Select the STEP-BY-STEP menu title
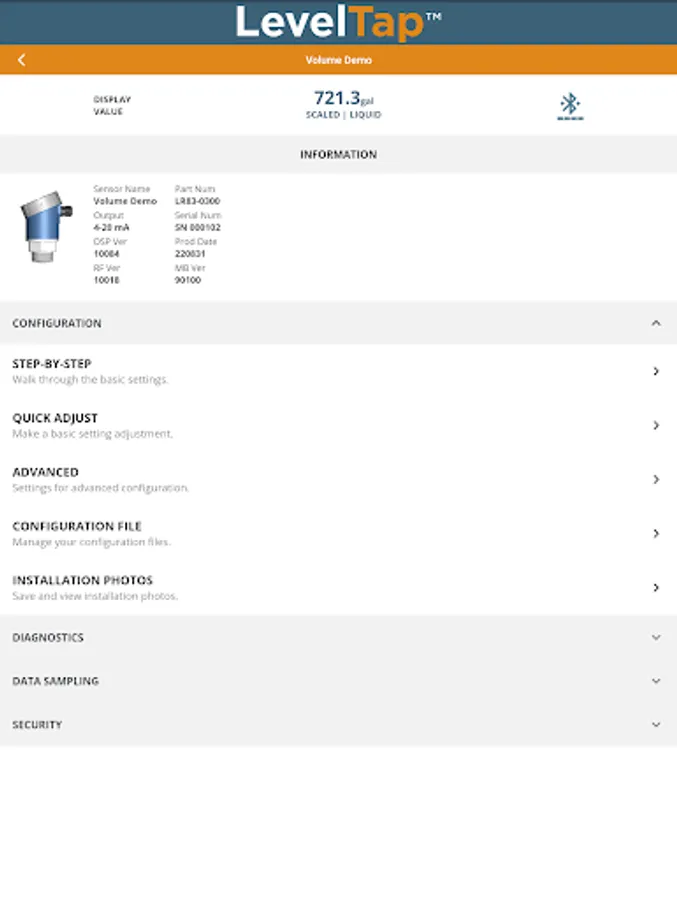 tap(52, 364)
